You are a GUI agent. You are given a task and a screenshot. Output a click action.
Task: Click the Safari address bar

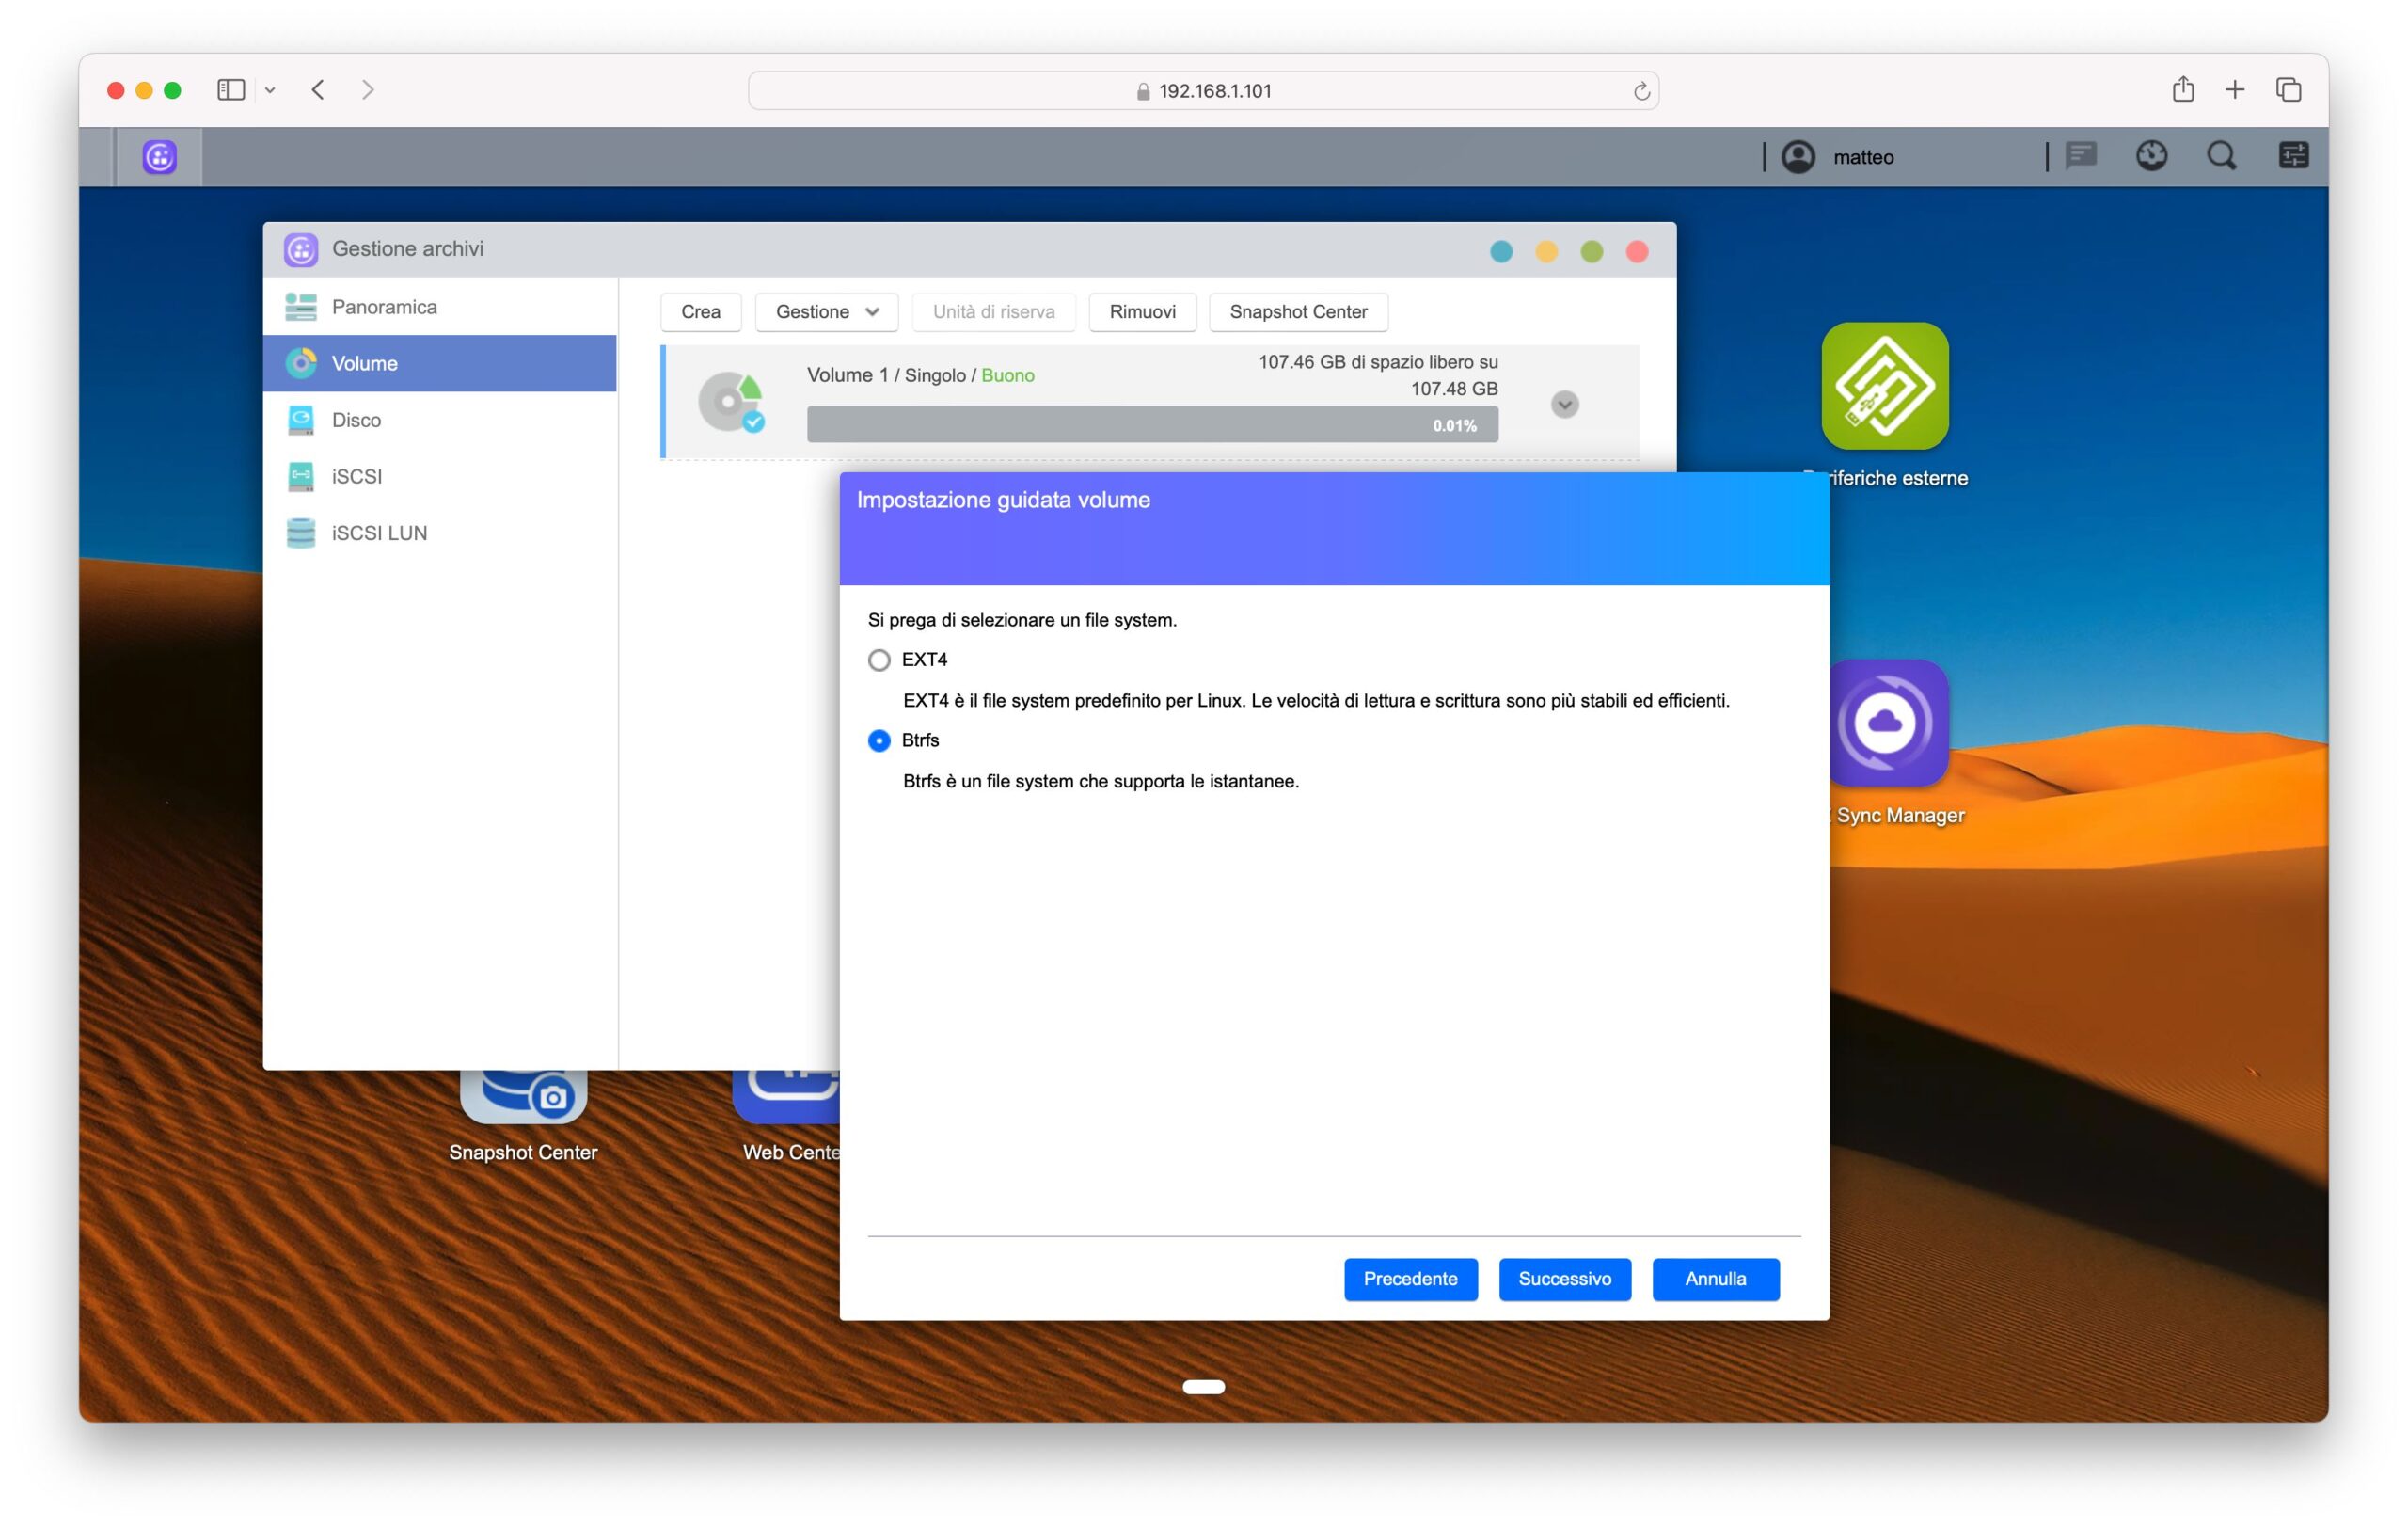click(1203, 91)
